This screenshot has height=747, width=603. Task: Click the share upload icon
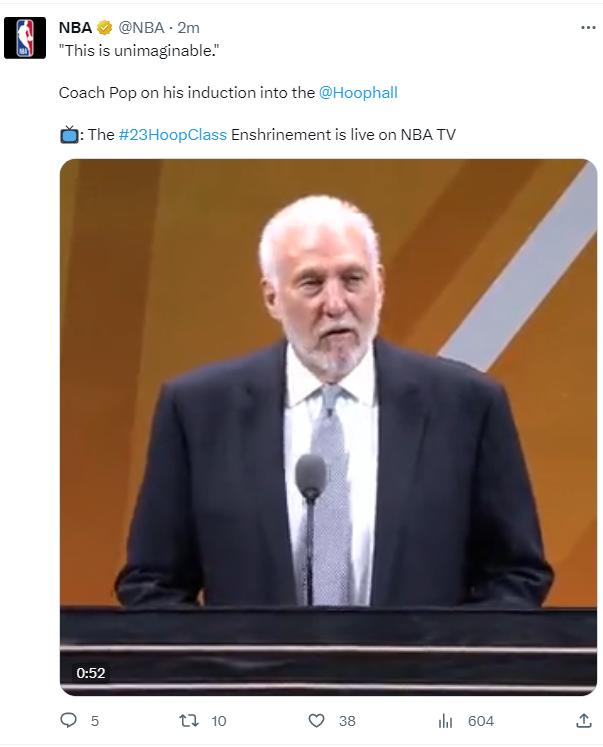[583, 720]
